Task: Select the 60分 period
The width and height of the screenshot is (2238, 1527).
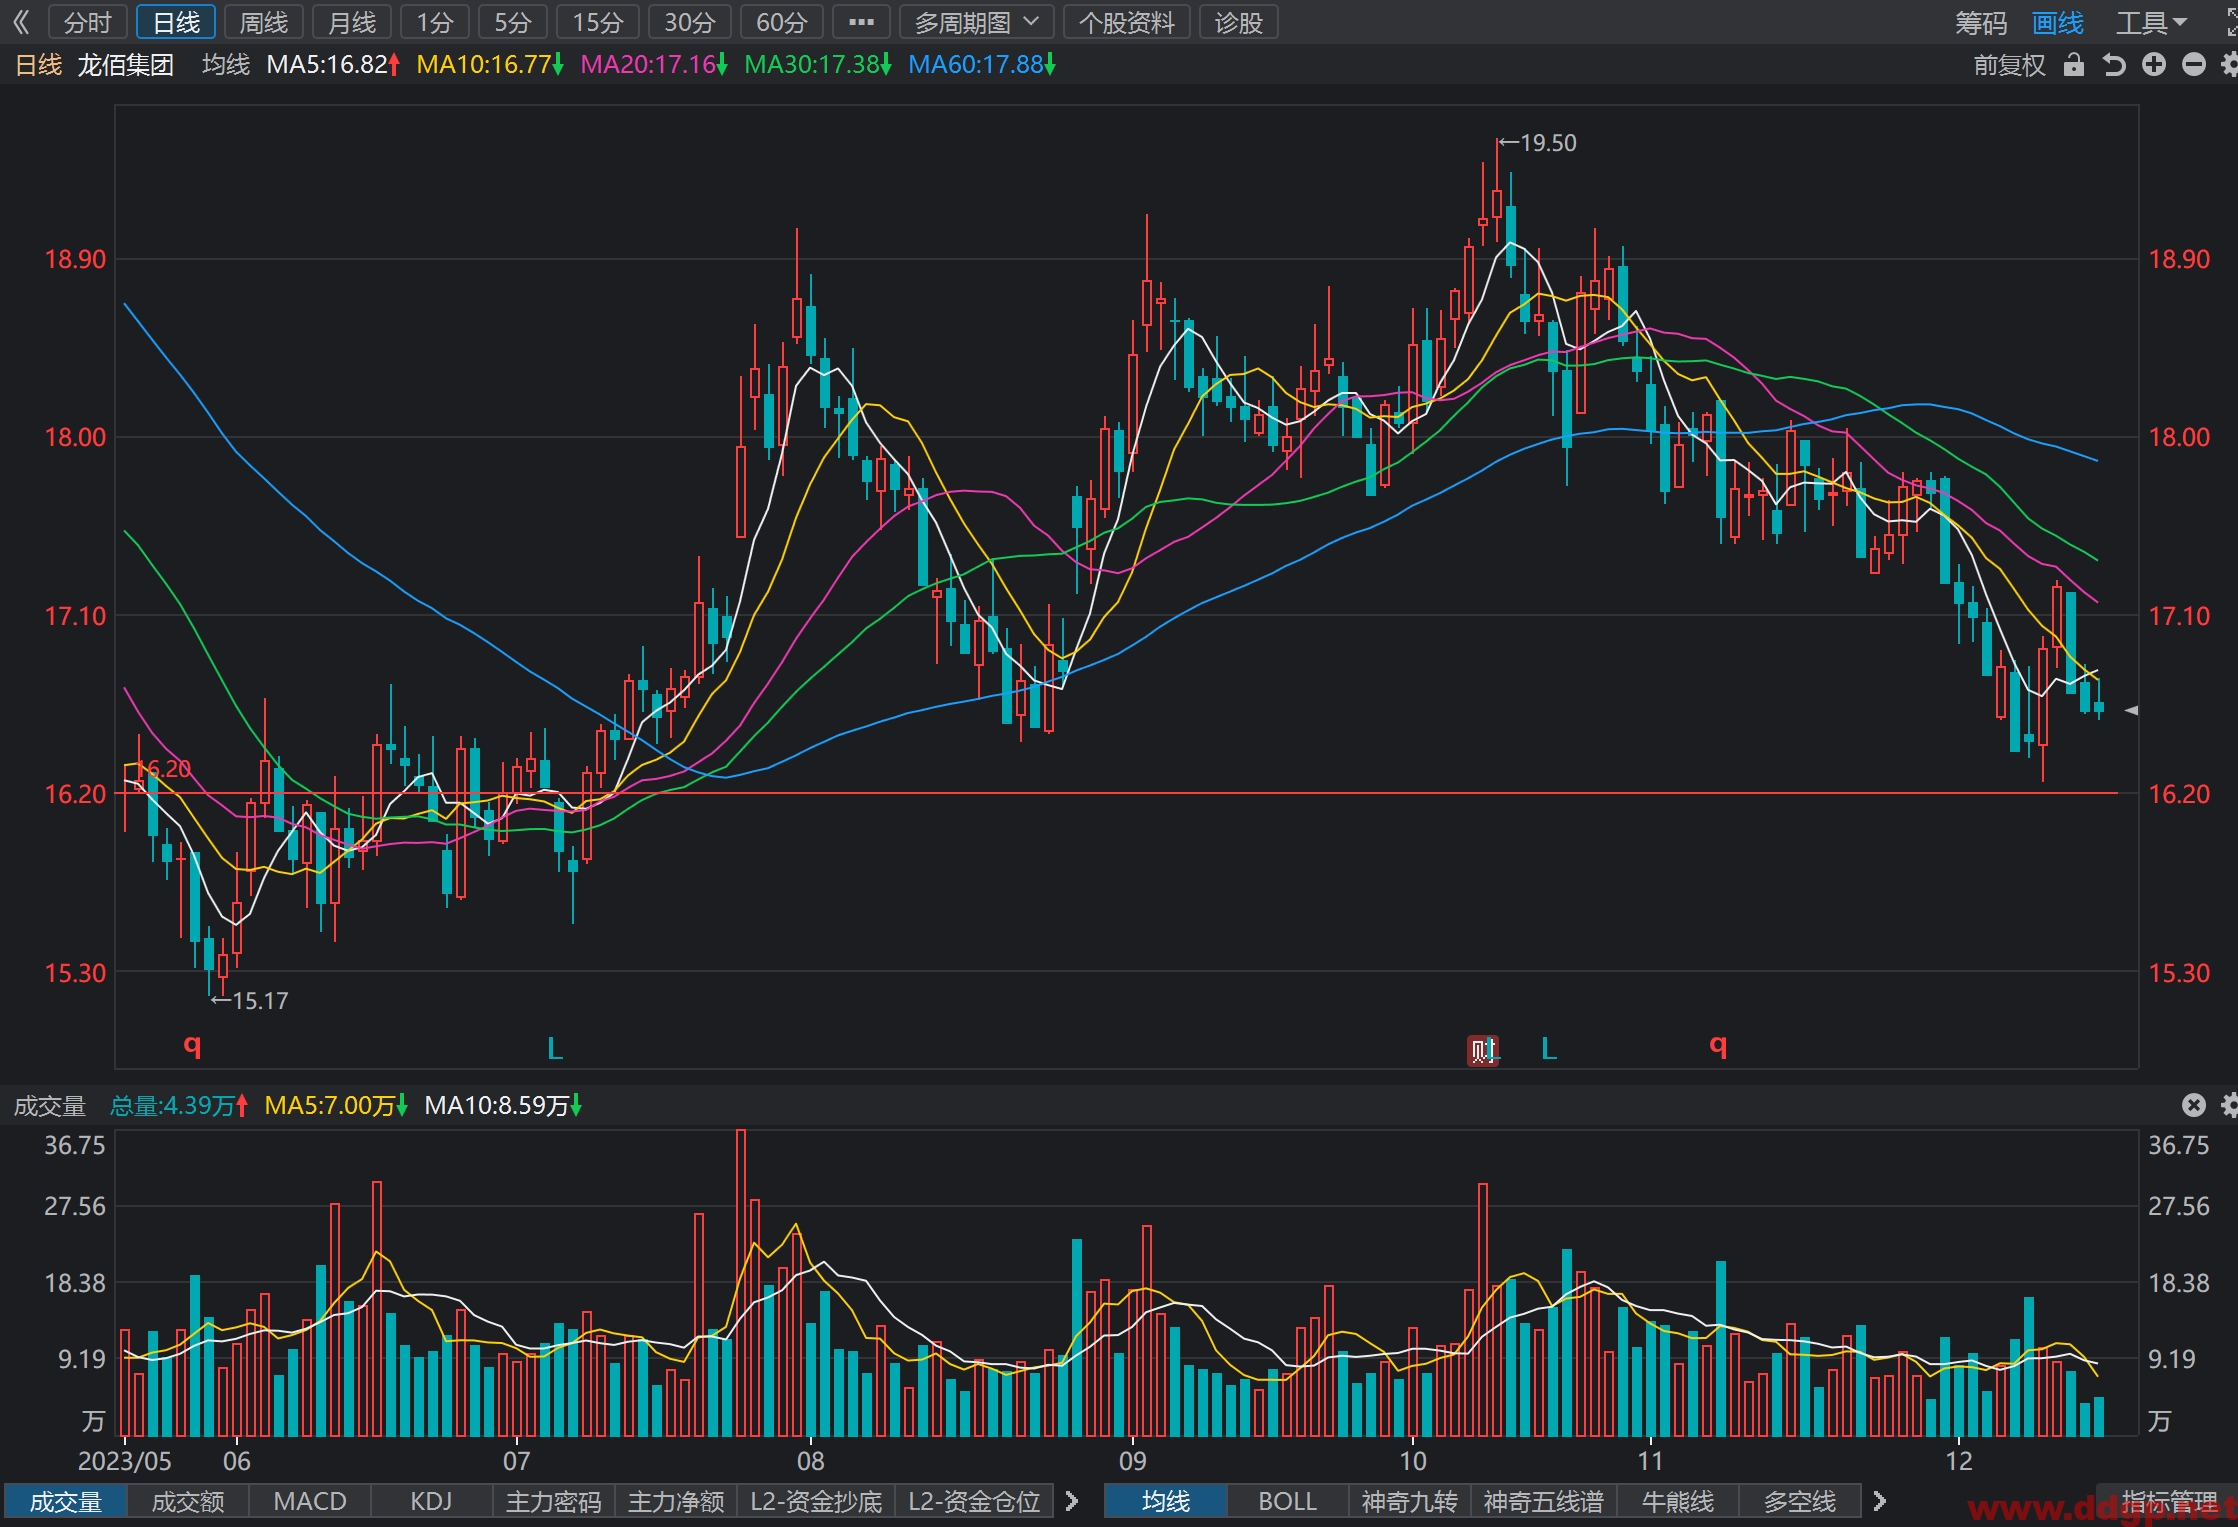Action: click(x=782, y=22)
